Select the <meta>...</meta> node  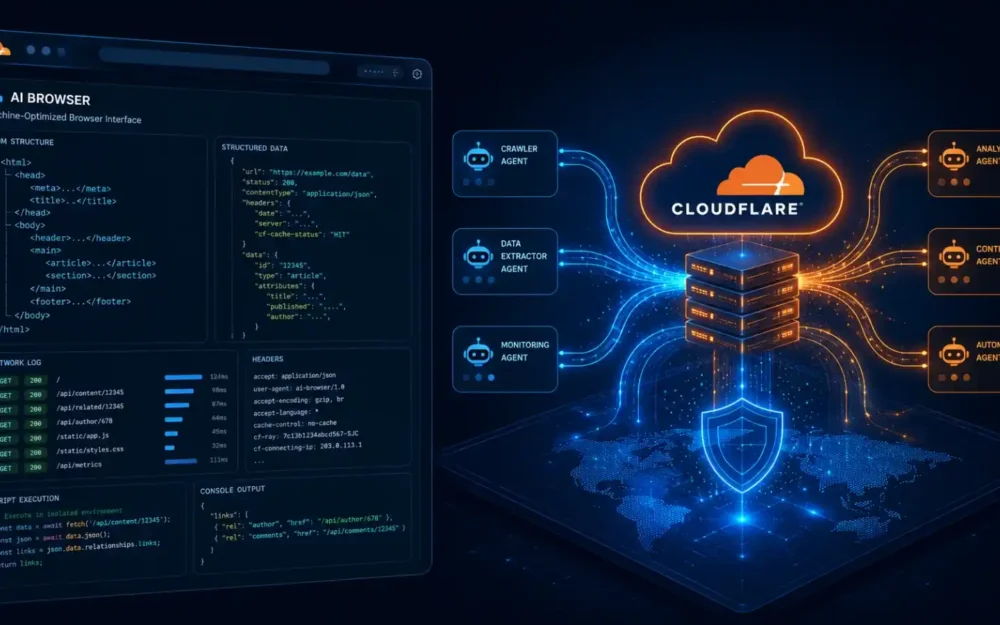pos(70,188)
